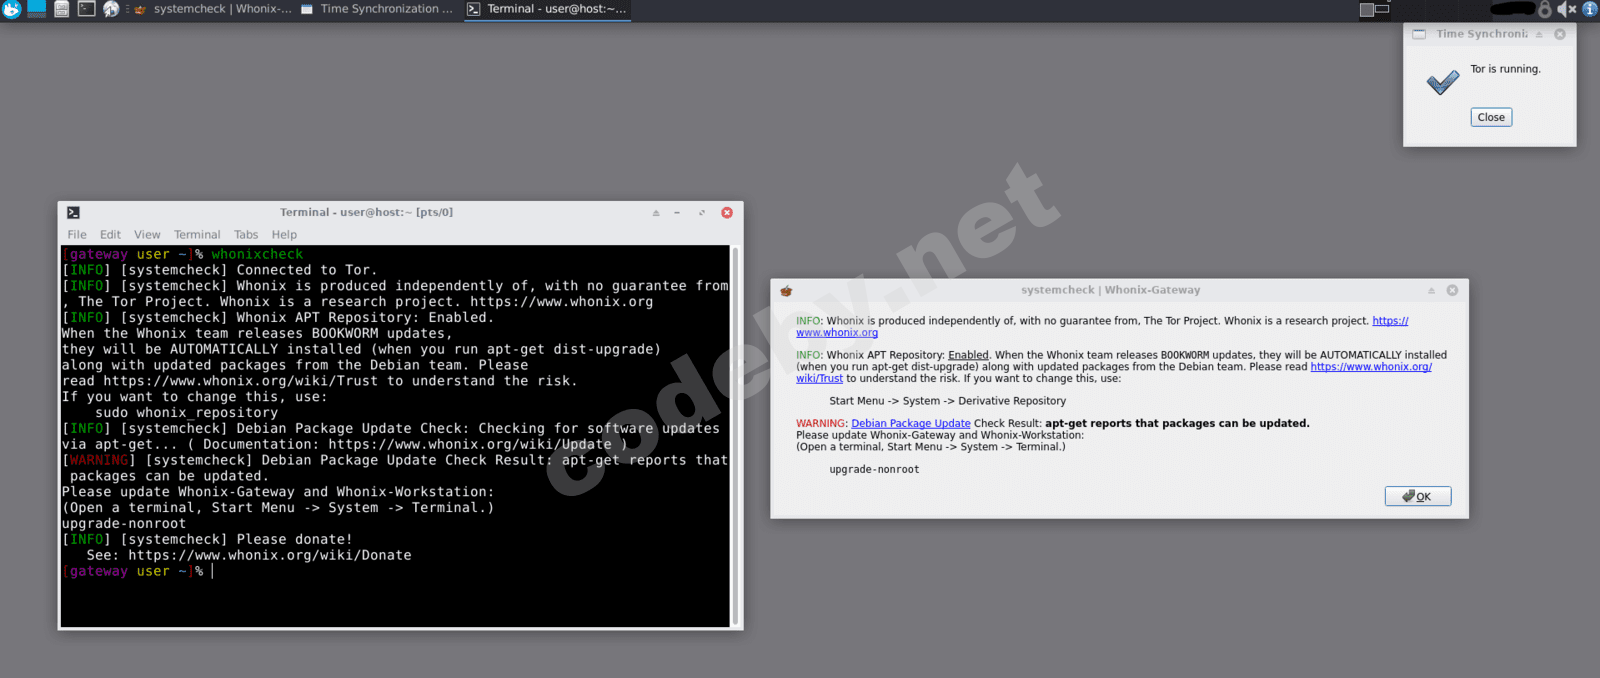Click the muted volume speaker tray icon
The image size is (1600, 678).
pyautogui.click(x=1566, y=9)
